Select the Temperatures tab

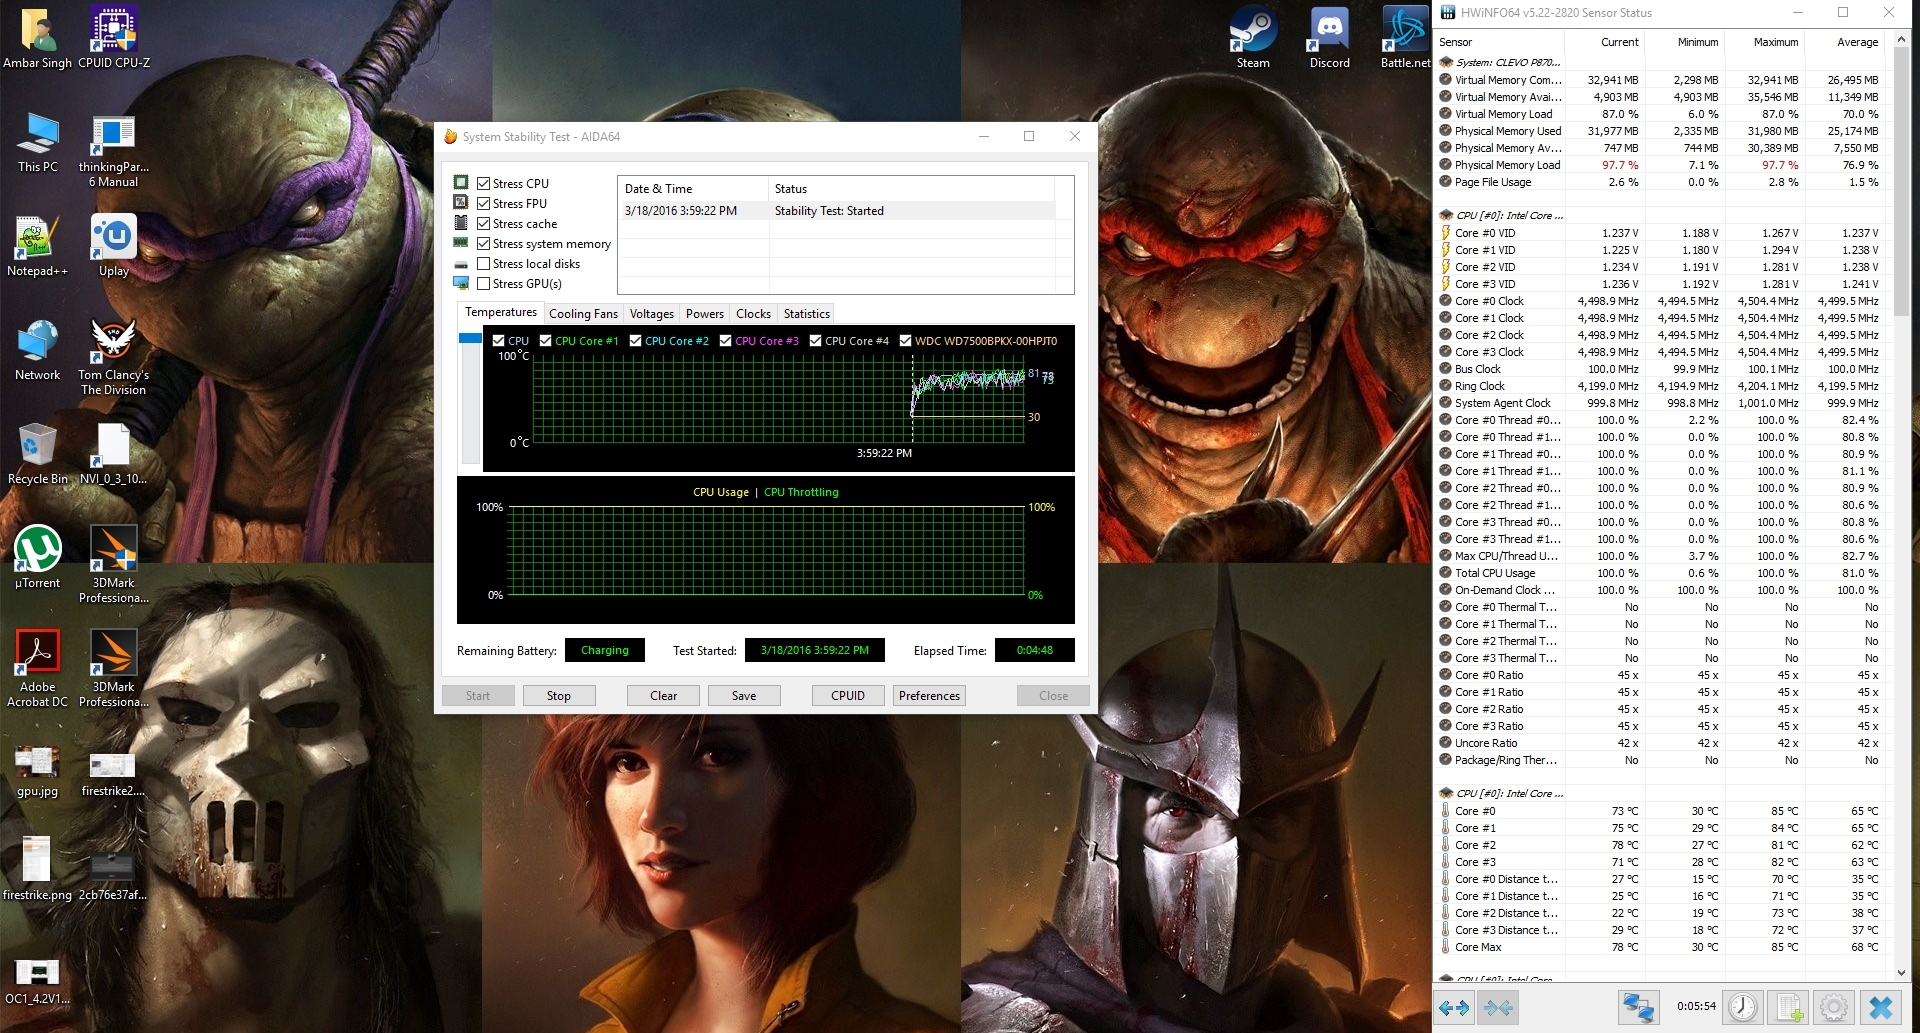pos(501,312)
